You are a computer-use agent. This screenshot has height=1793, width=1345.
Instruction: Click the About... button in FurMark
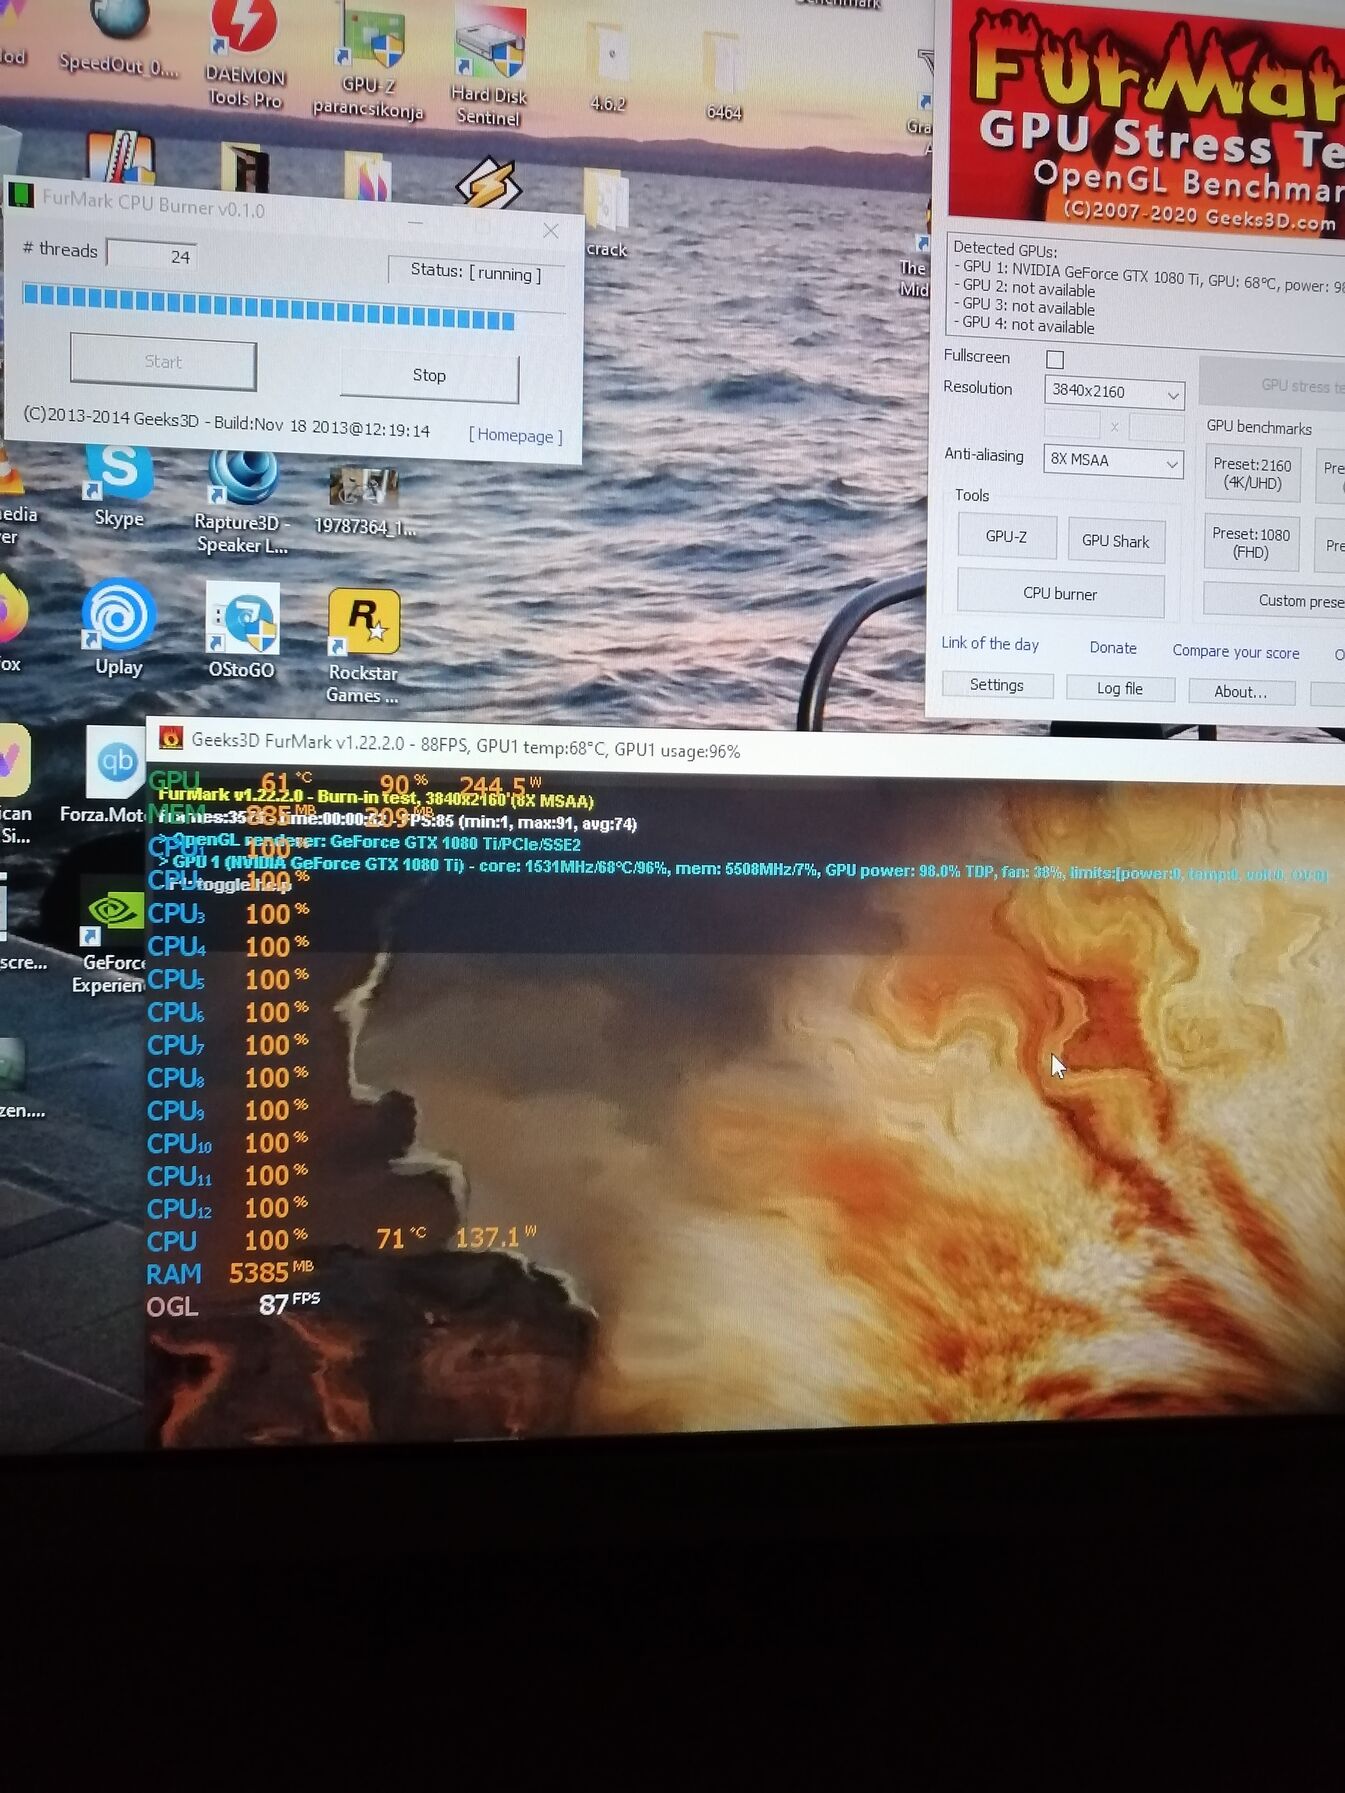(1240, 692)
